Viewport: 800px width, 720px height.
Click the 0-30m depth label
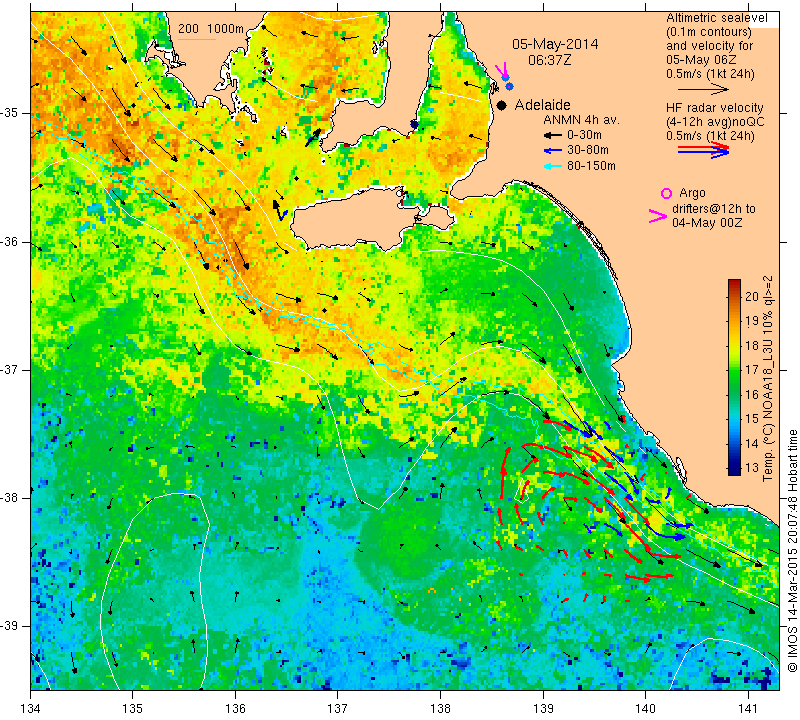pos(585,135)
